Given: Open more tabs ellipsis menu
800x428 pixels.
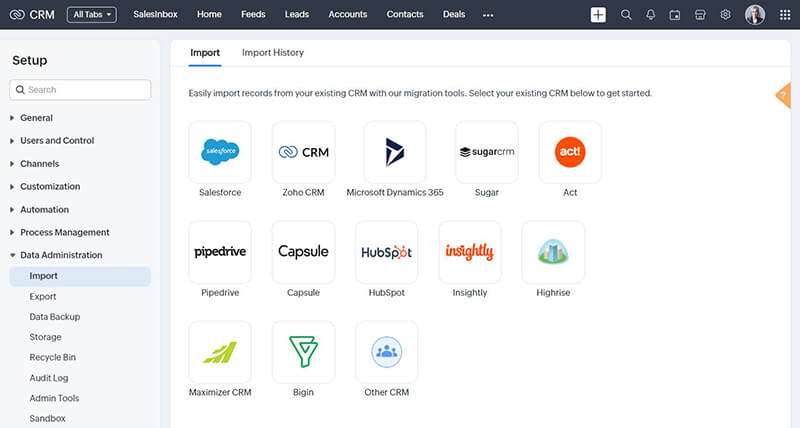Looking at the screenshot, I should [488, 15].
